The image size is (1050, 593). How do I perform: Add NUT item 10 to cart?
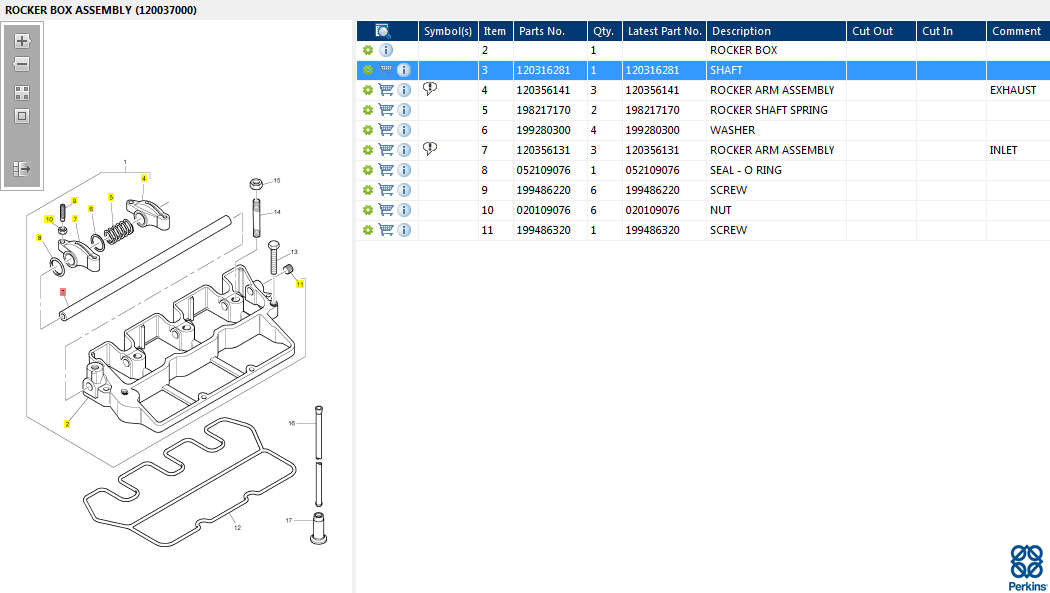coord(386,210)
